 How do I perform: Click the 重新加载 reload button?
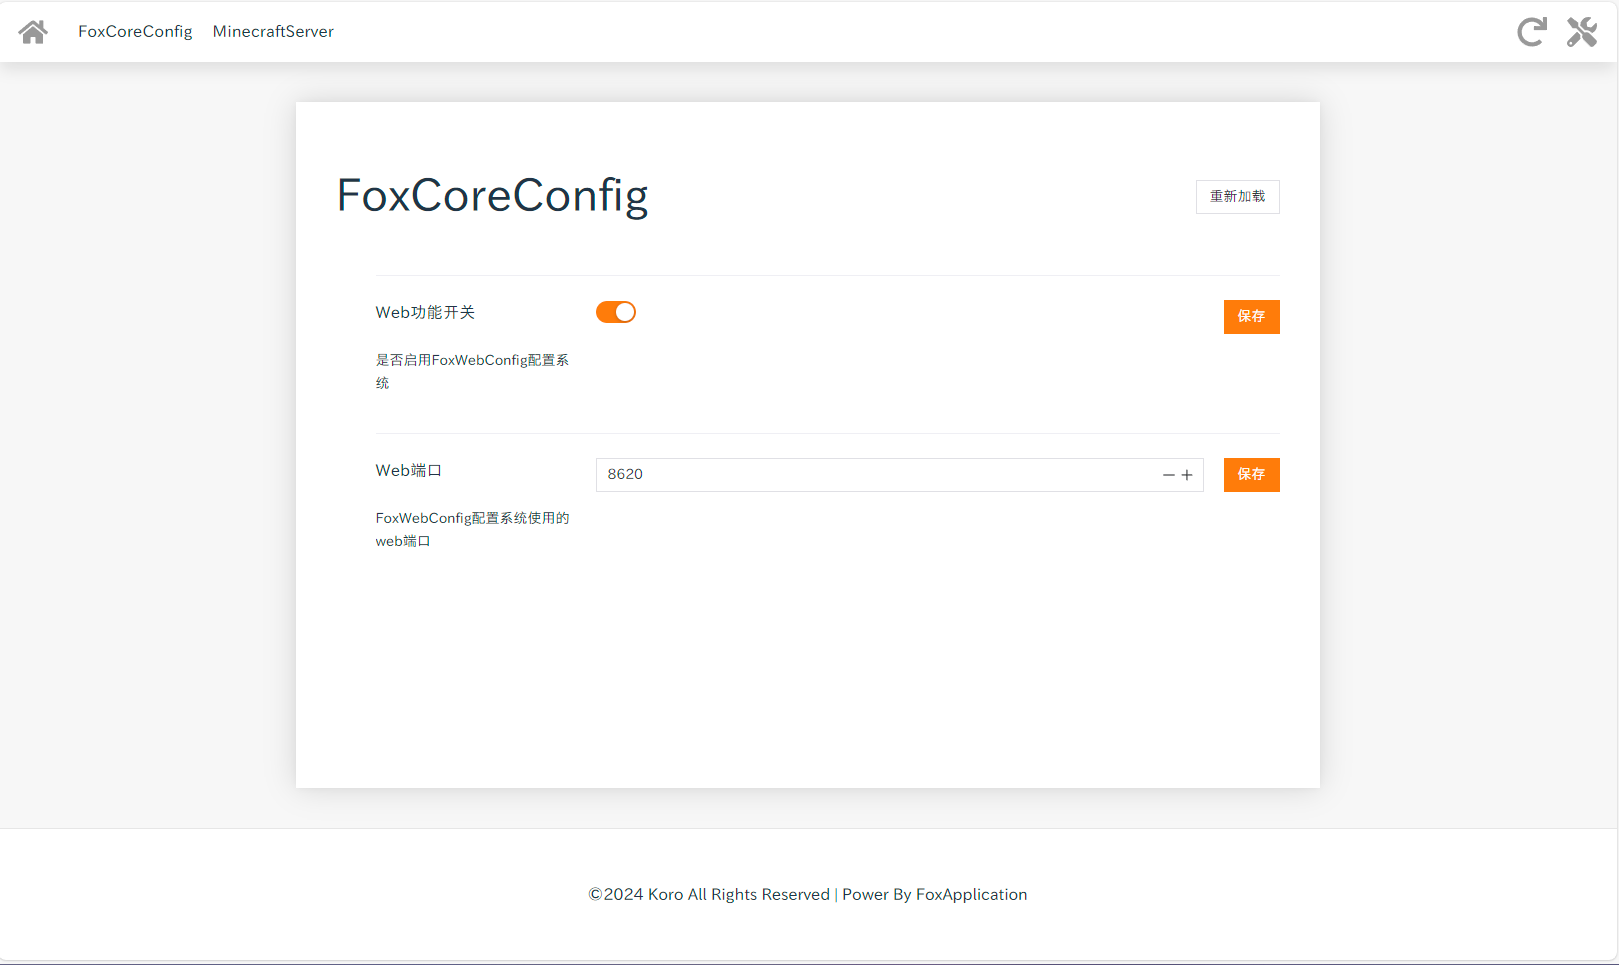point(1238,197)
